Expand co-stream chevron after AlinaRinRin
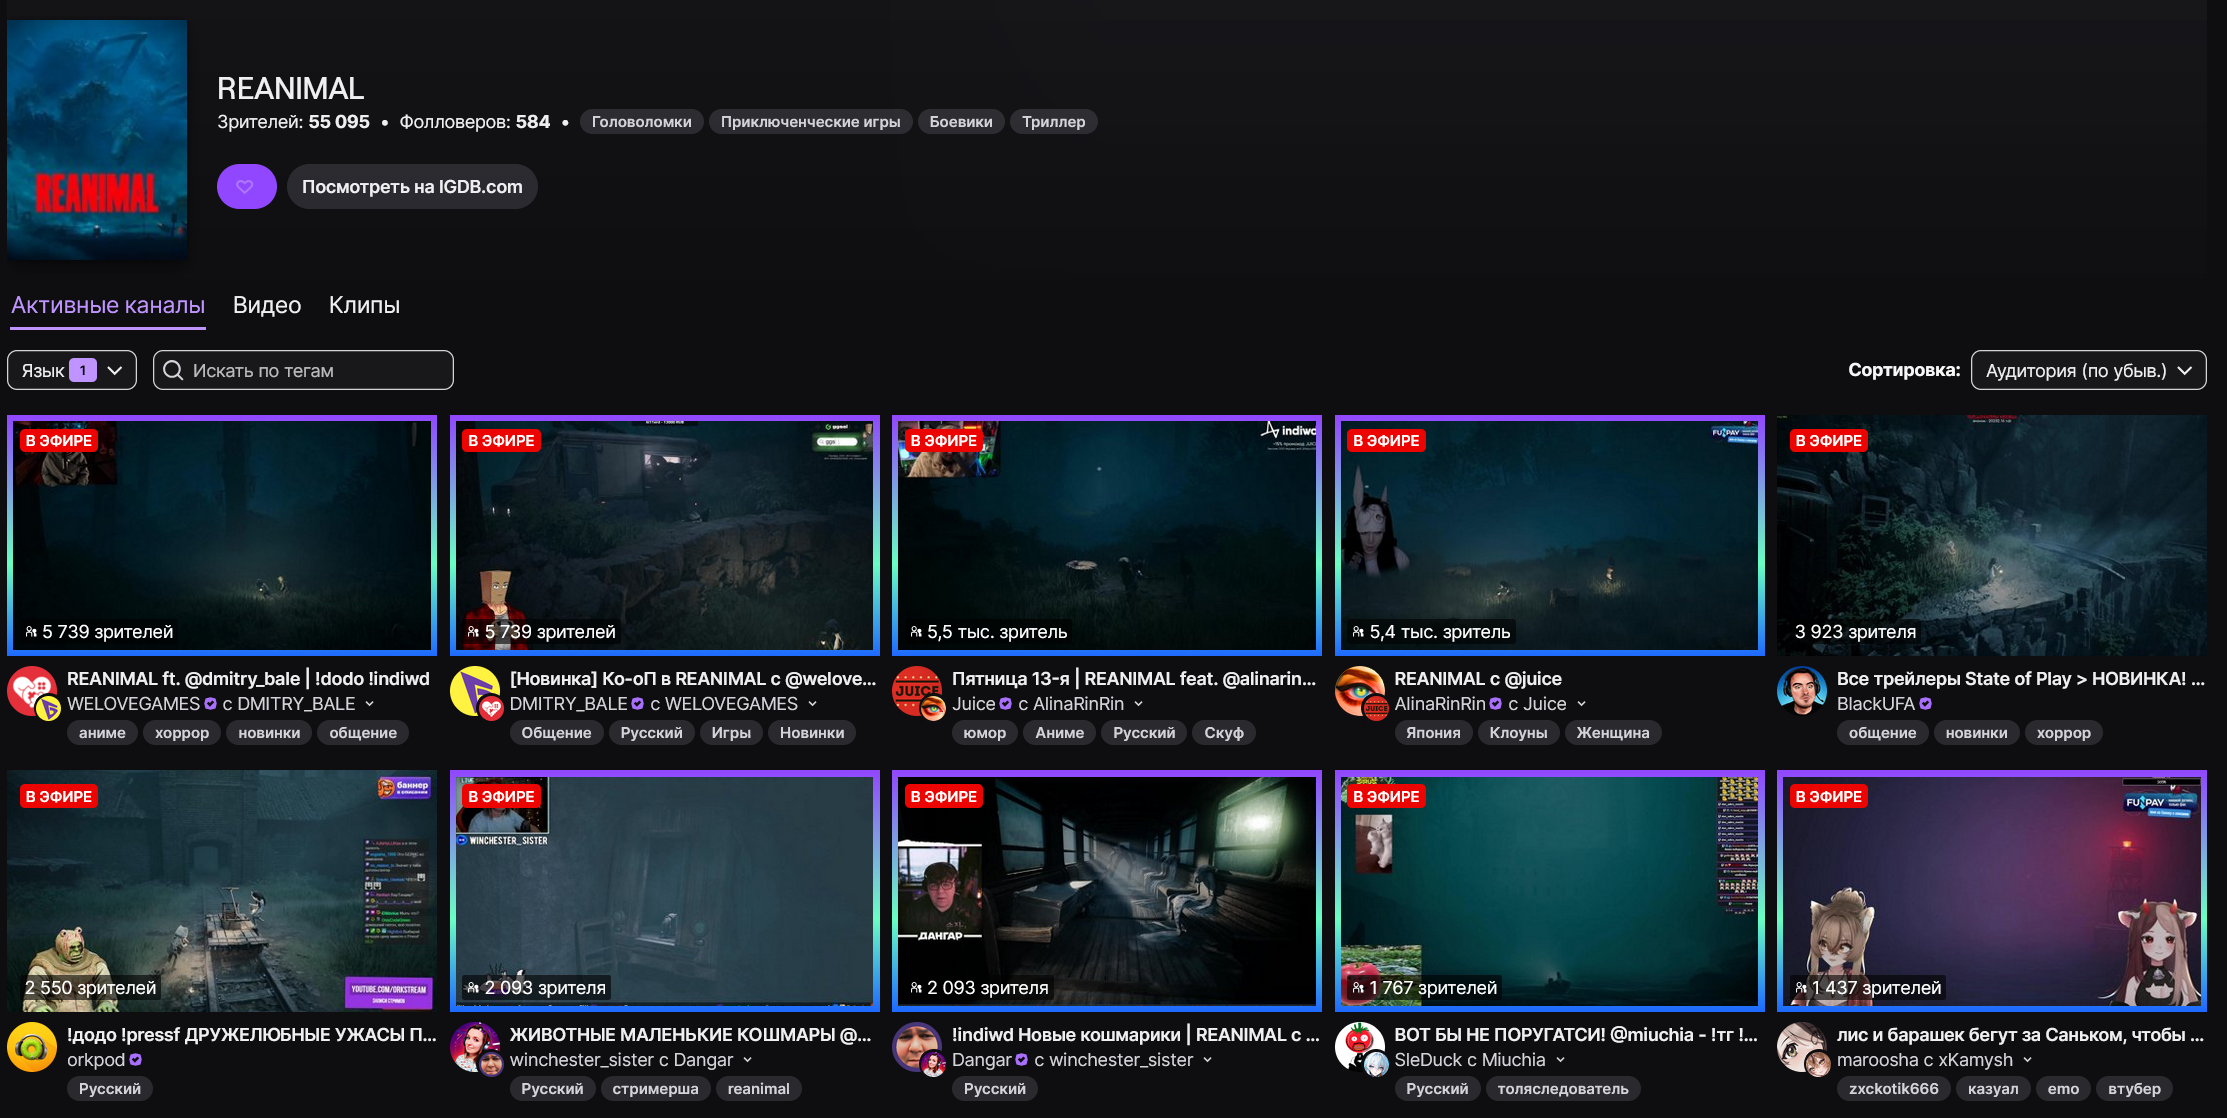2227x1118 pixels. coord(1138,704)
